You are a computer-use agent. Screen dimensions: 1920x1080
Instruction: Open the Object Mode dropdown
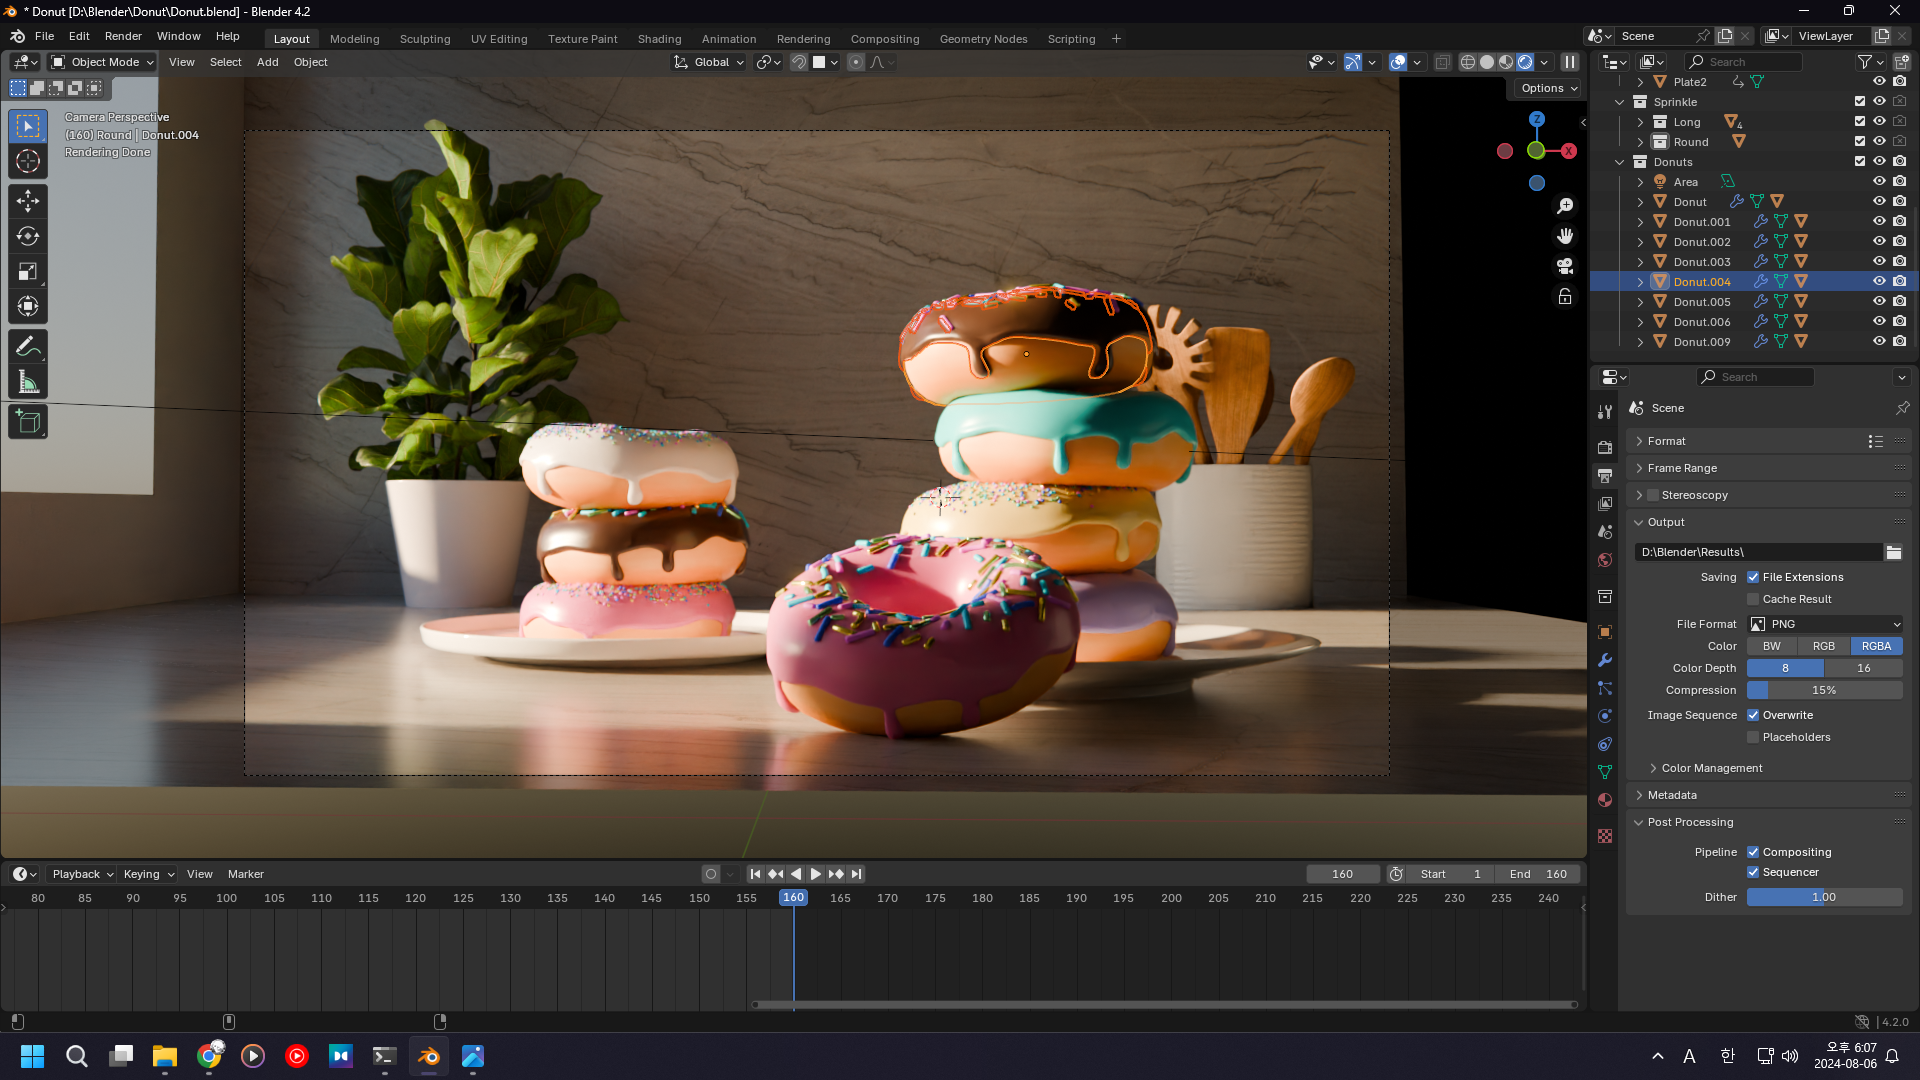pyautogui.click(x=103, y=62)
